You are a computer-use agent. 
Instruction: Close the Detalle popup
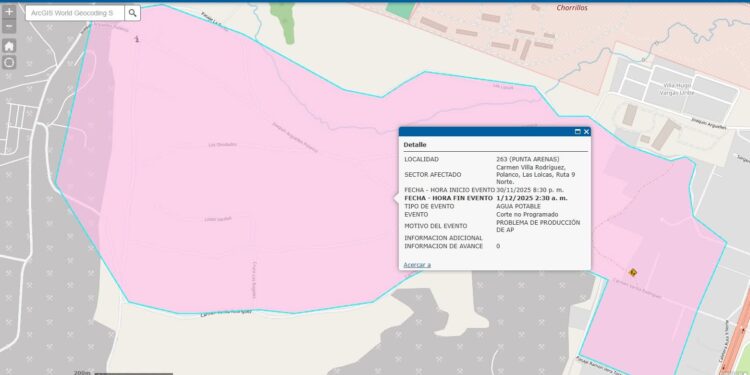click(x=586, y=132)
